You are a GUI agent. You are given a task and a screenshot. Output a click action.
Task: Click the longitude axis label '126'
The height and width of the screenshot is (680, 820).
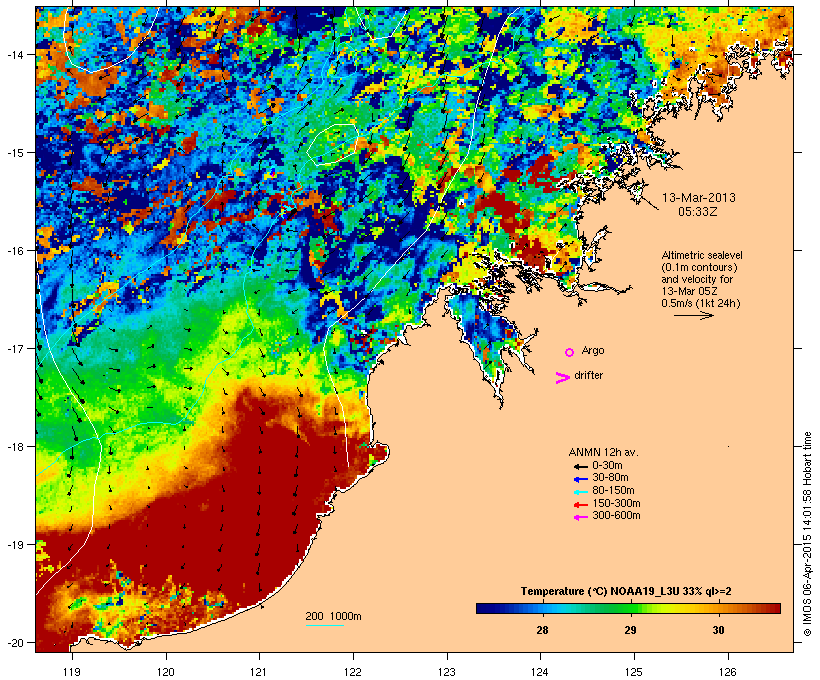point(728,672)
